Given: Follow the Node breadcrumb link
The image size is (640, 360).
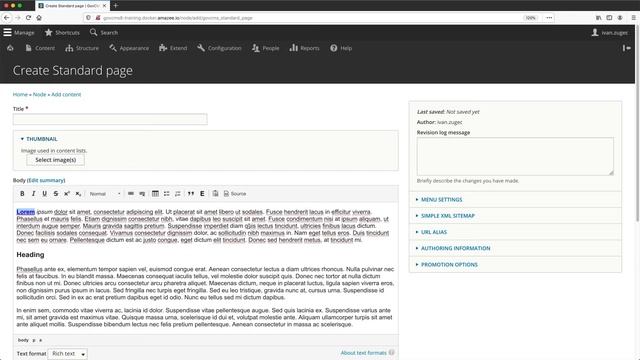Looking at the screenshot, I should tap(39, 94).
